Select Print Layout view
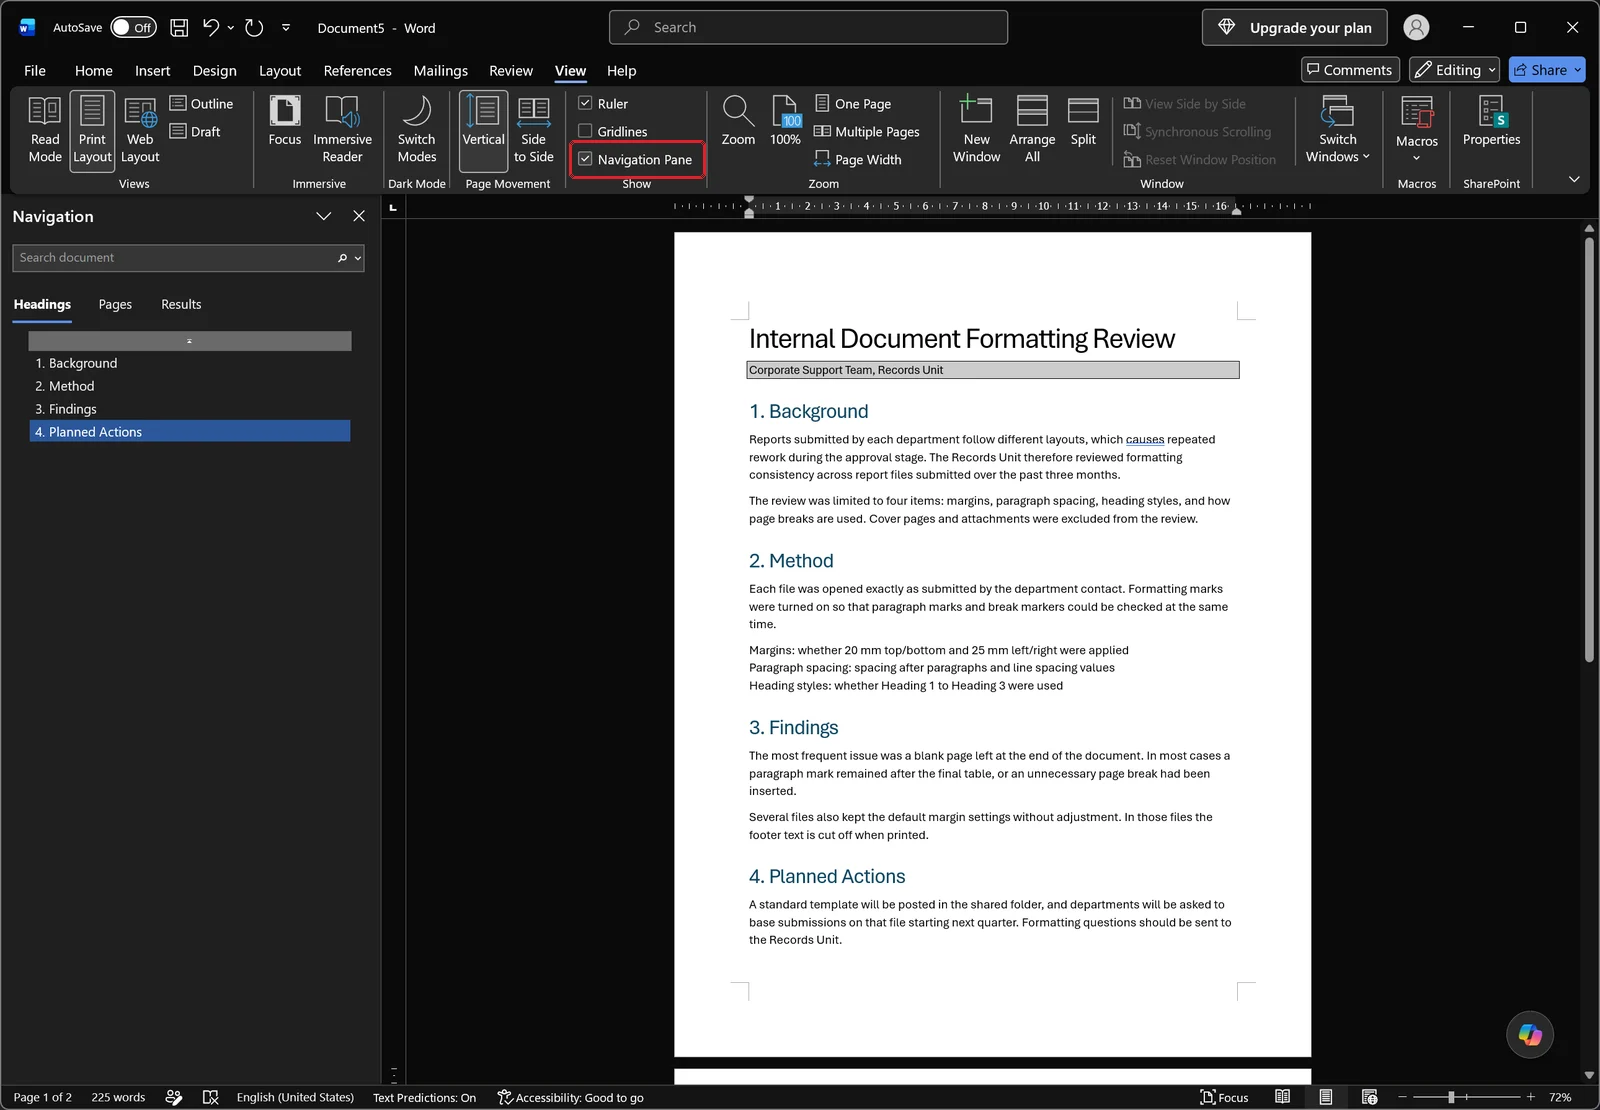Viewport: 1600px width, 1110px height. coord(92,130)
